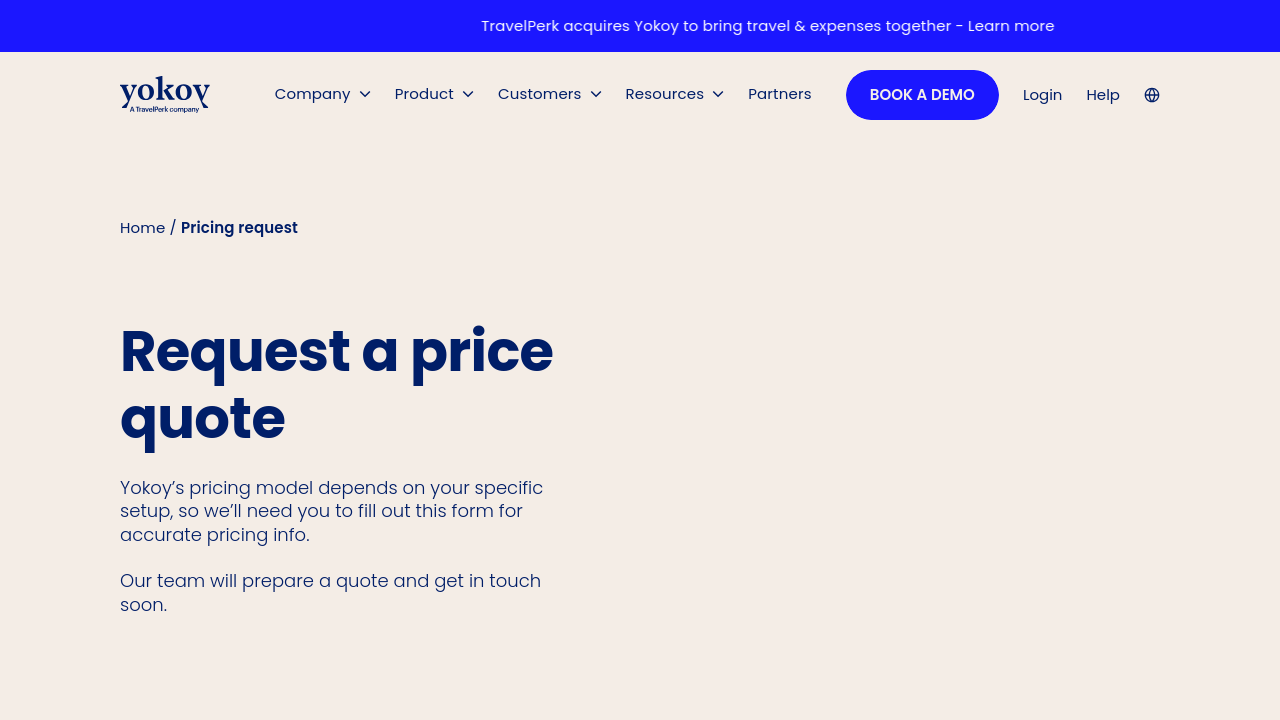Click the pricing model description paragraph

332,511
